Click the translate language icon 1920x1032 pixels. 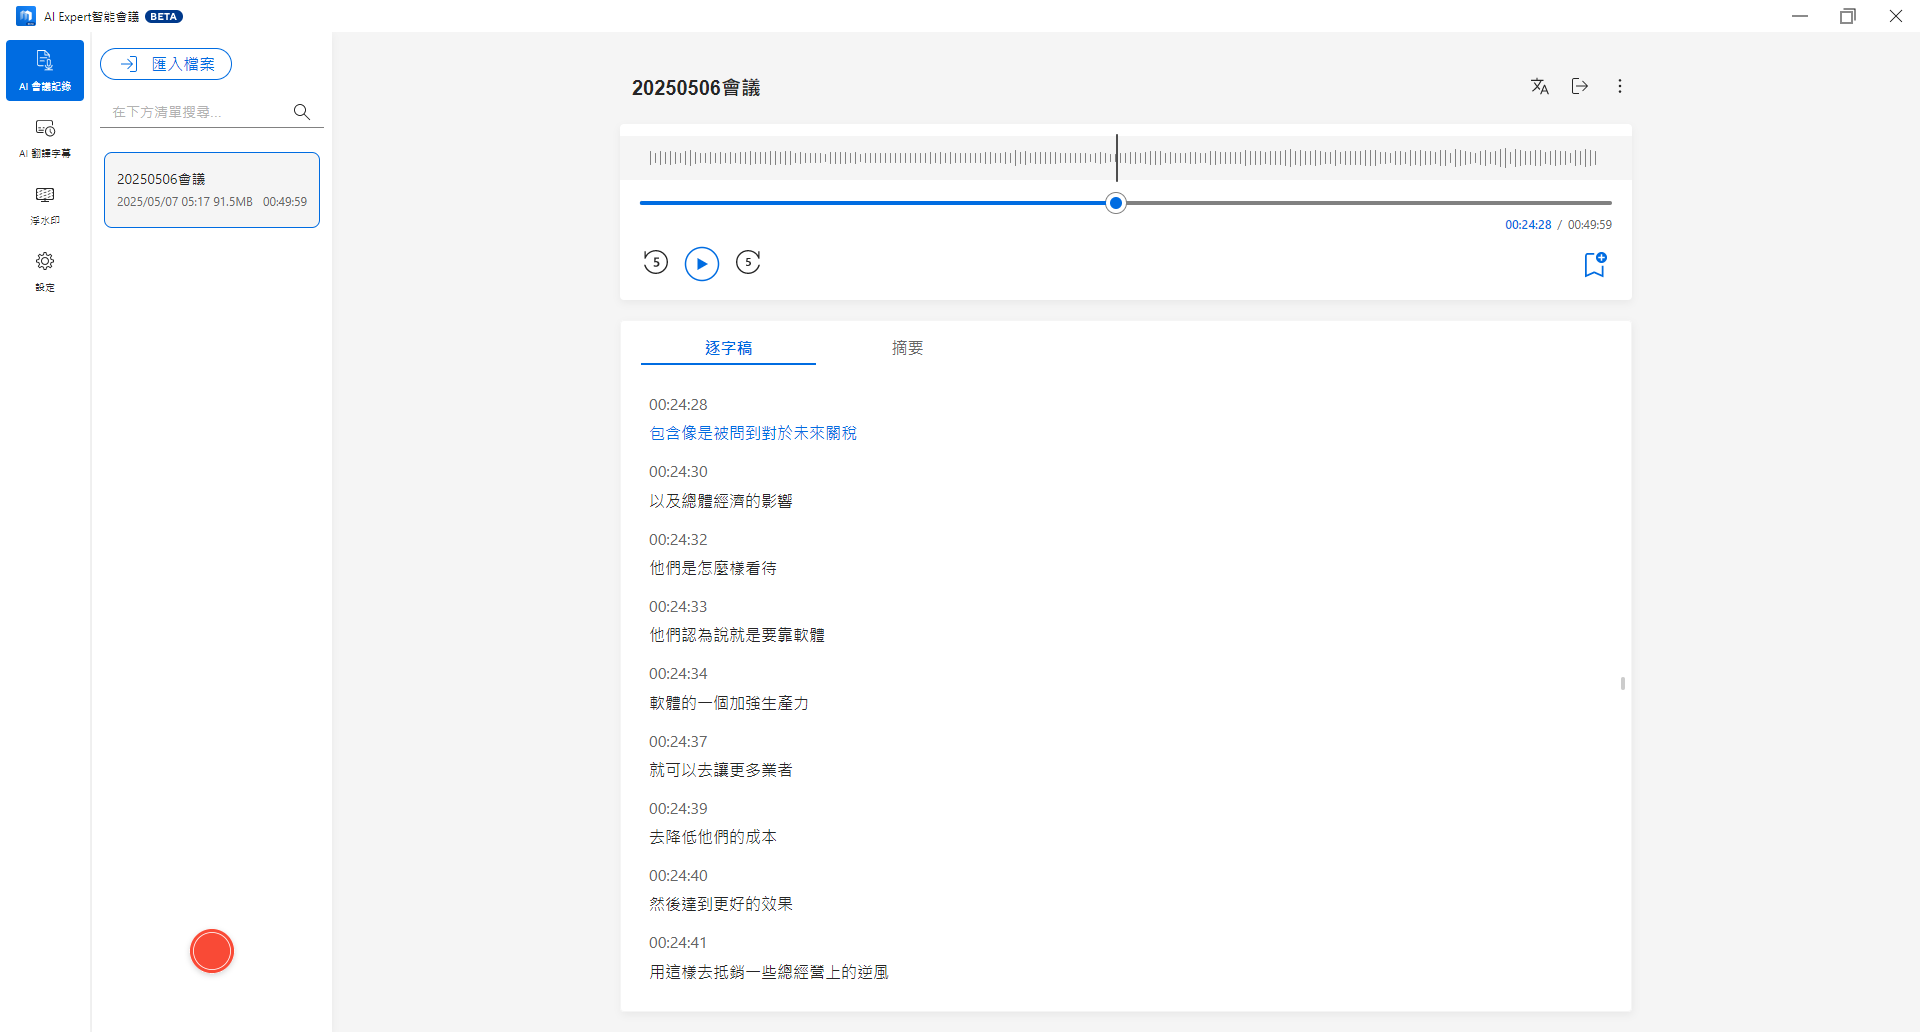[x=1539, y=87]
